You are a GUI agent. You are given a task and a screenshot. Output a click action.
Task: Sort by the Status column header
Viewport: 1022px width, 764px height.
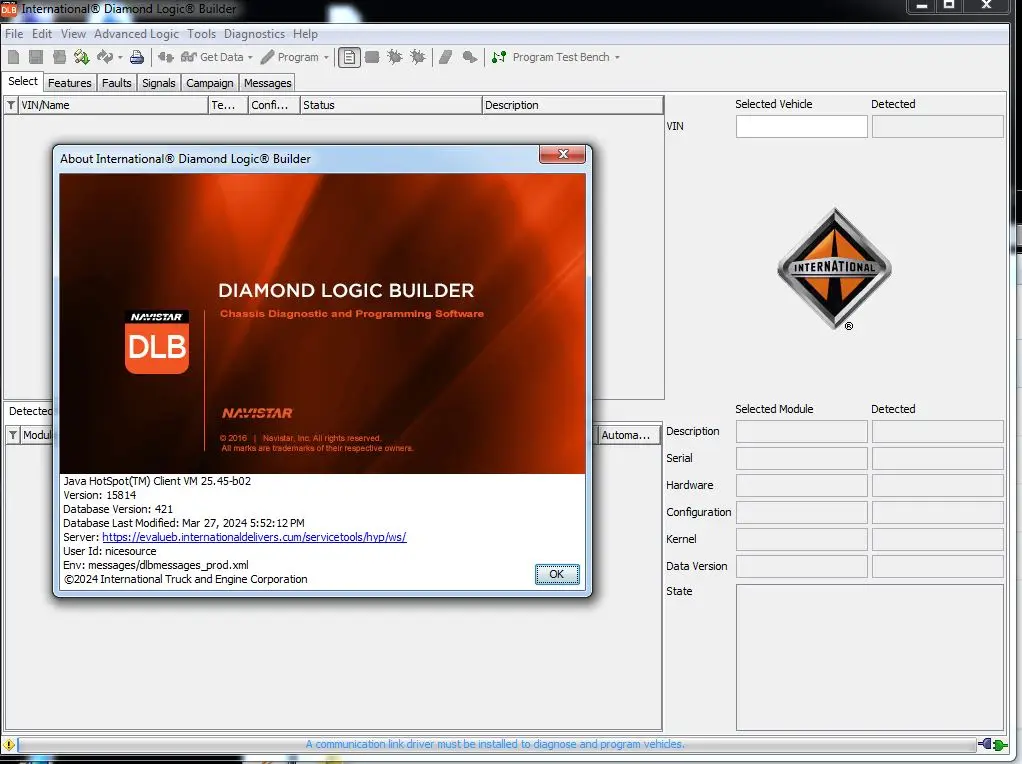pos(391,105)
